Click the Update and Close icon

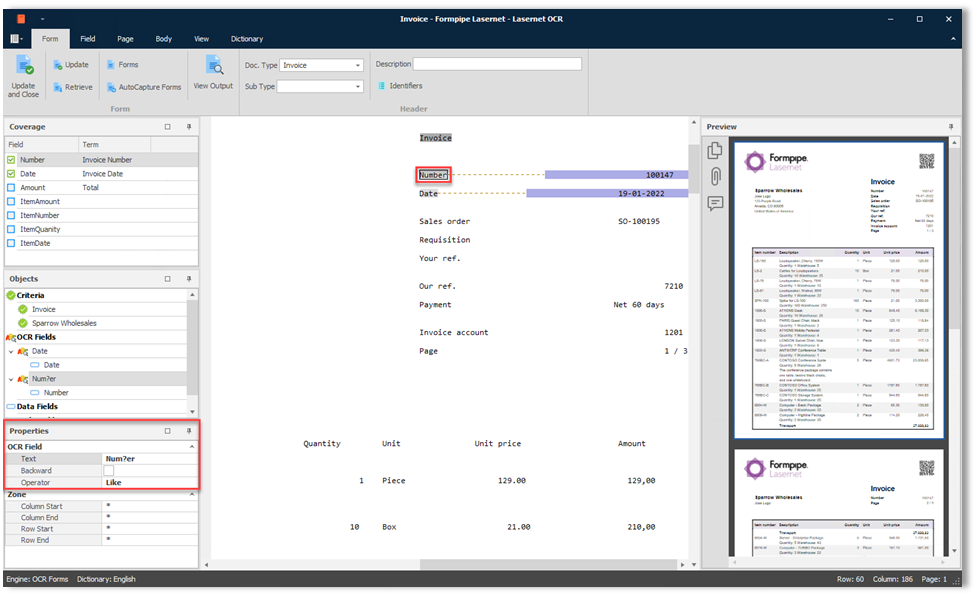[24, 65]
